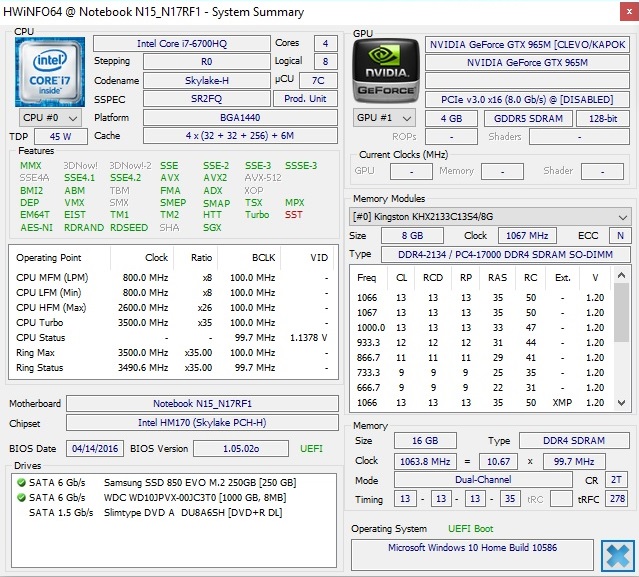
Task: Click the Logical value 8
Action: 326,62
